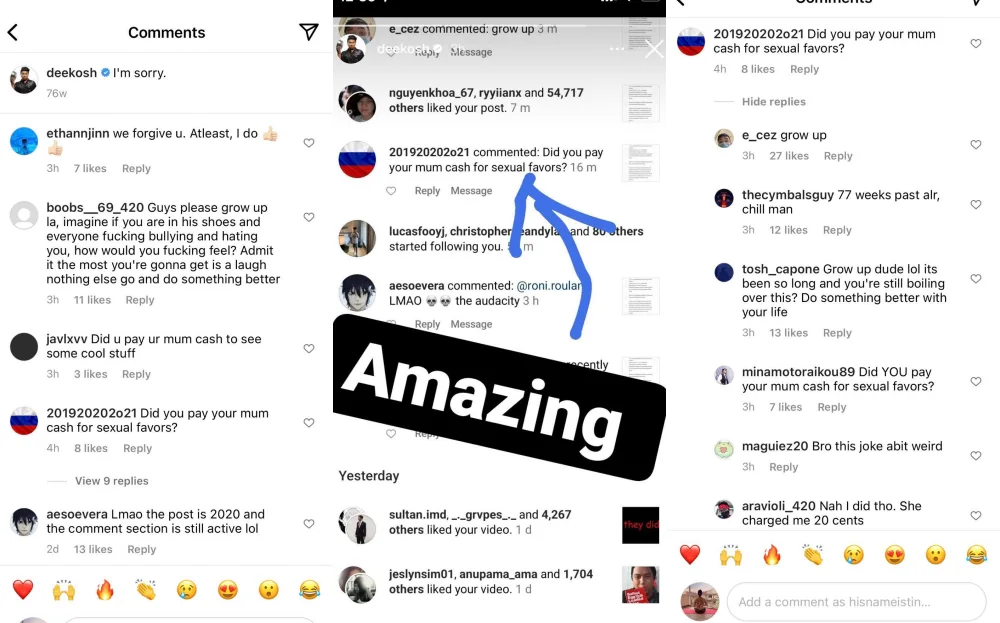Message aesoevera from the notification
This screenshot has height=623, width=1000.
coord(471,324)
